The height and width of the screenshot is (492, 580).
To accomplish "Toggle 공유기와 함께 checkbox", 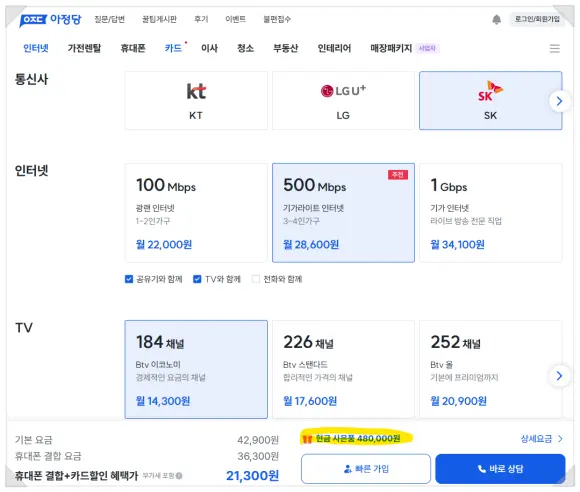I will [129, 279].
